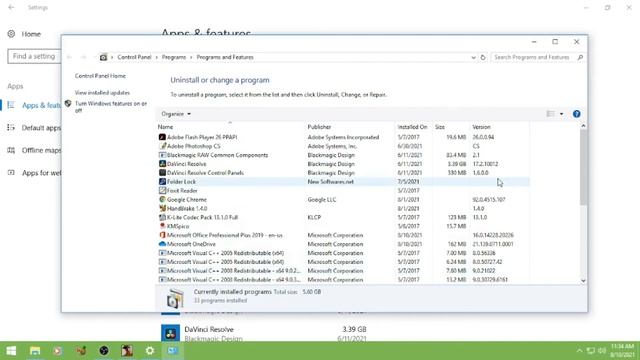Open Turn Windows features on or off
The height and width of the screenshot is (360, 640).
(111, 107)
